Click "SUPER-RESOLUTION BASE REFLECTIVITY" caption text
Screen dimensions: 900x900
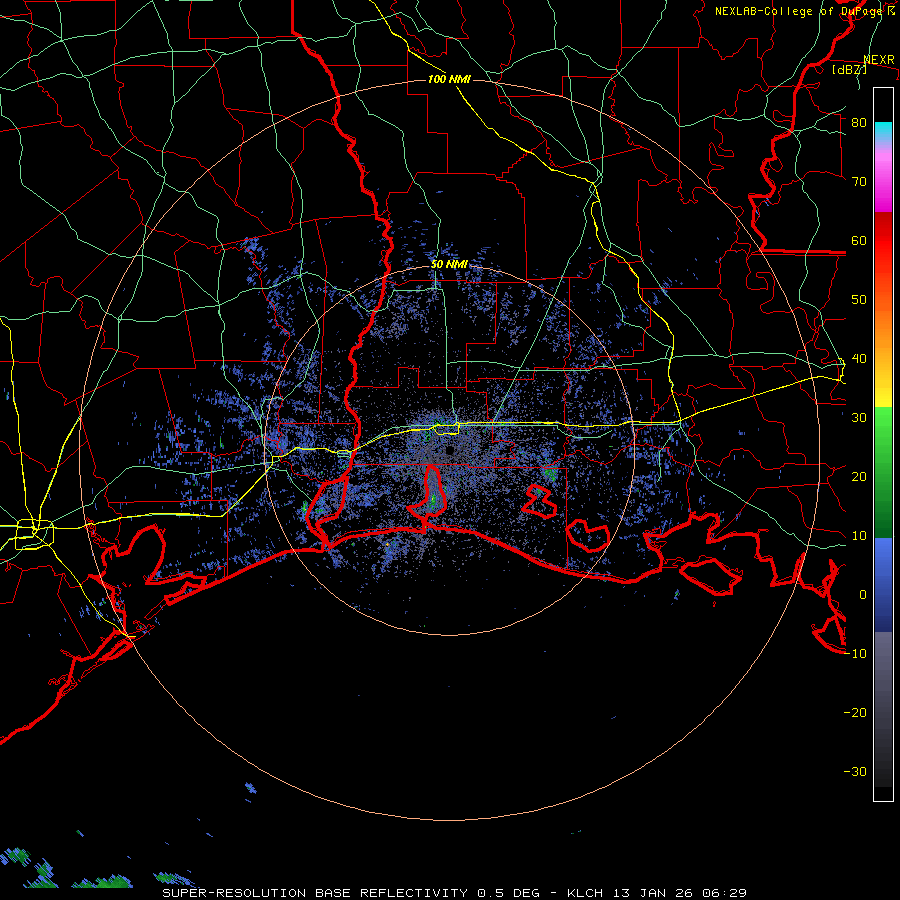(315, 893)
